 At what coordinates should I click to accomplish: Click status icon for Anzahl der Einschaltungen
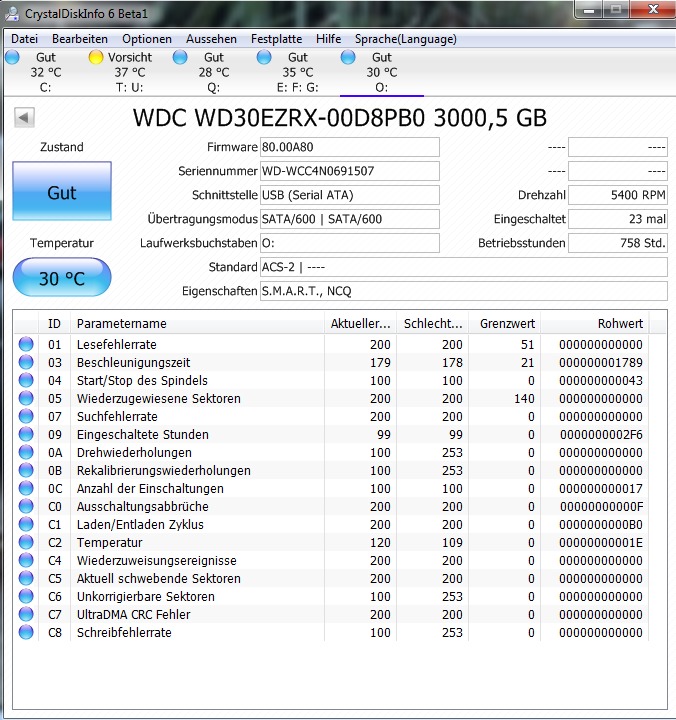click(26, 488)
